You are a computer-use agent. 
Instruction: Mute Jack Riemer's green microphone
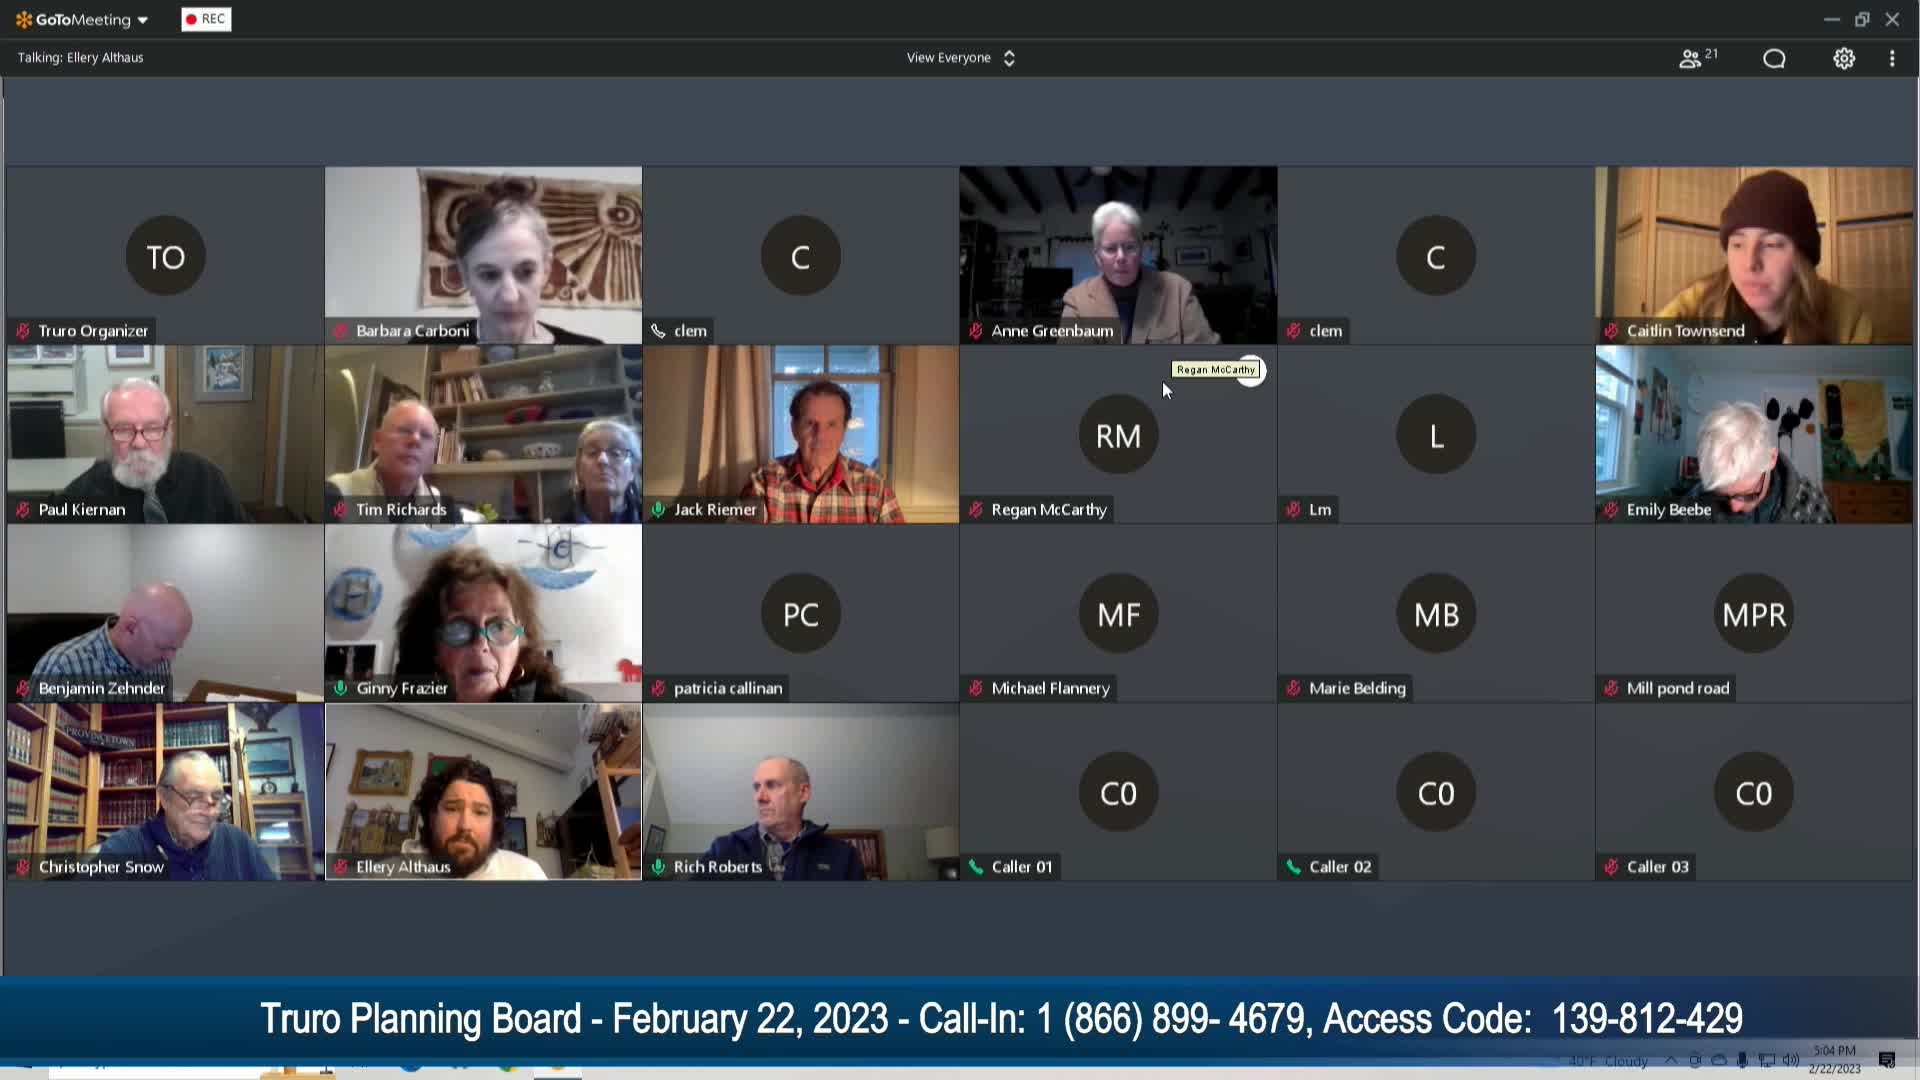(x=658, y=509)
